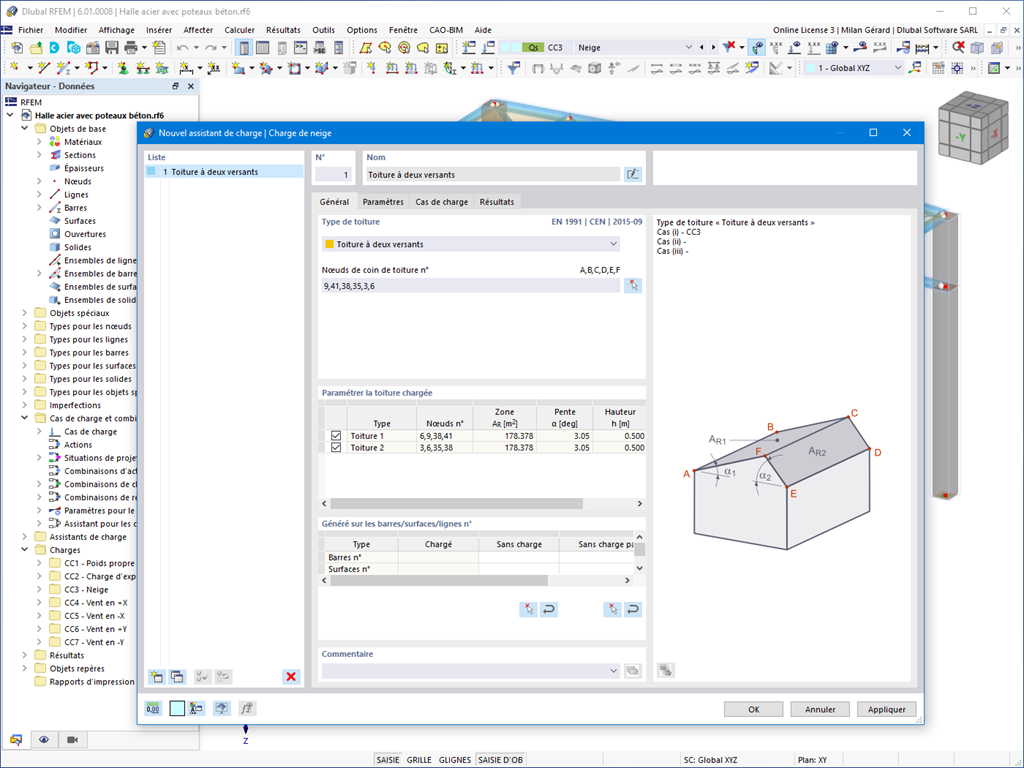Viewport: 1024px width, 768px height.
Task: Click the units and decimals 0.00 icon
Action: 153,709
